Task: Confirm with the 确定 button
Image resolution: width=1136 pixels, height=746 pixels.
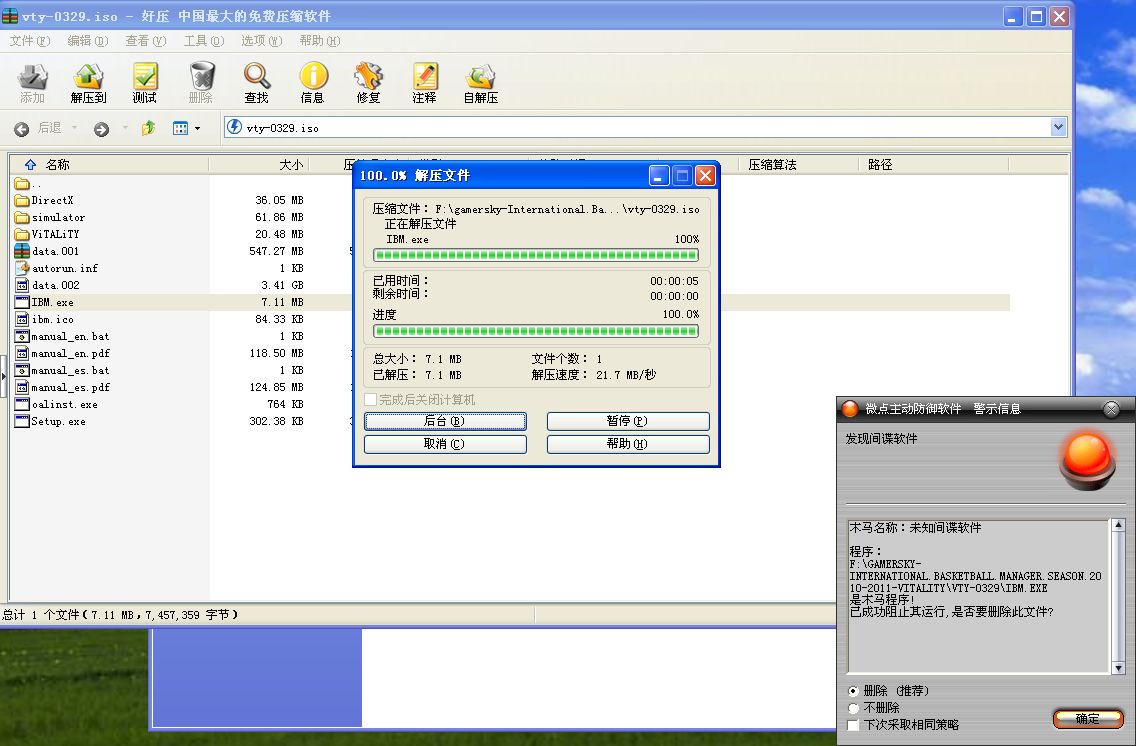Action: (1087, 718)
